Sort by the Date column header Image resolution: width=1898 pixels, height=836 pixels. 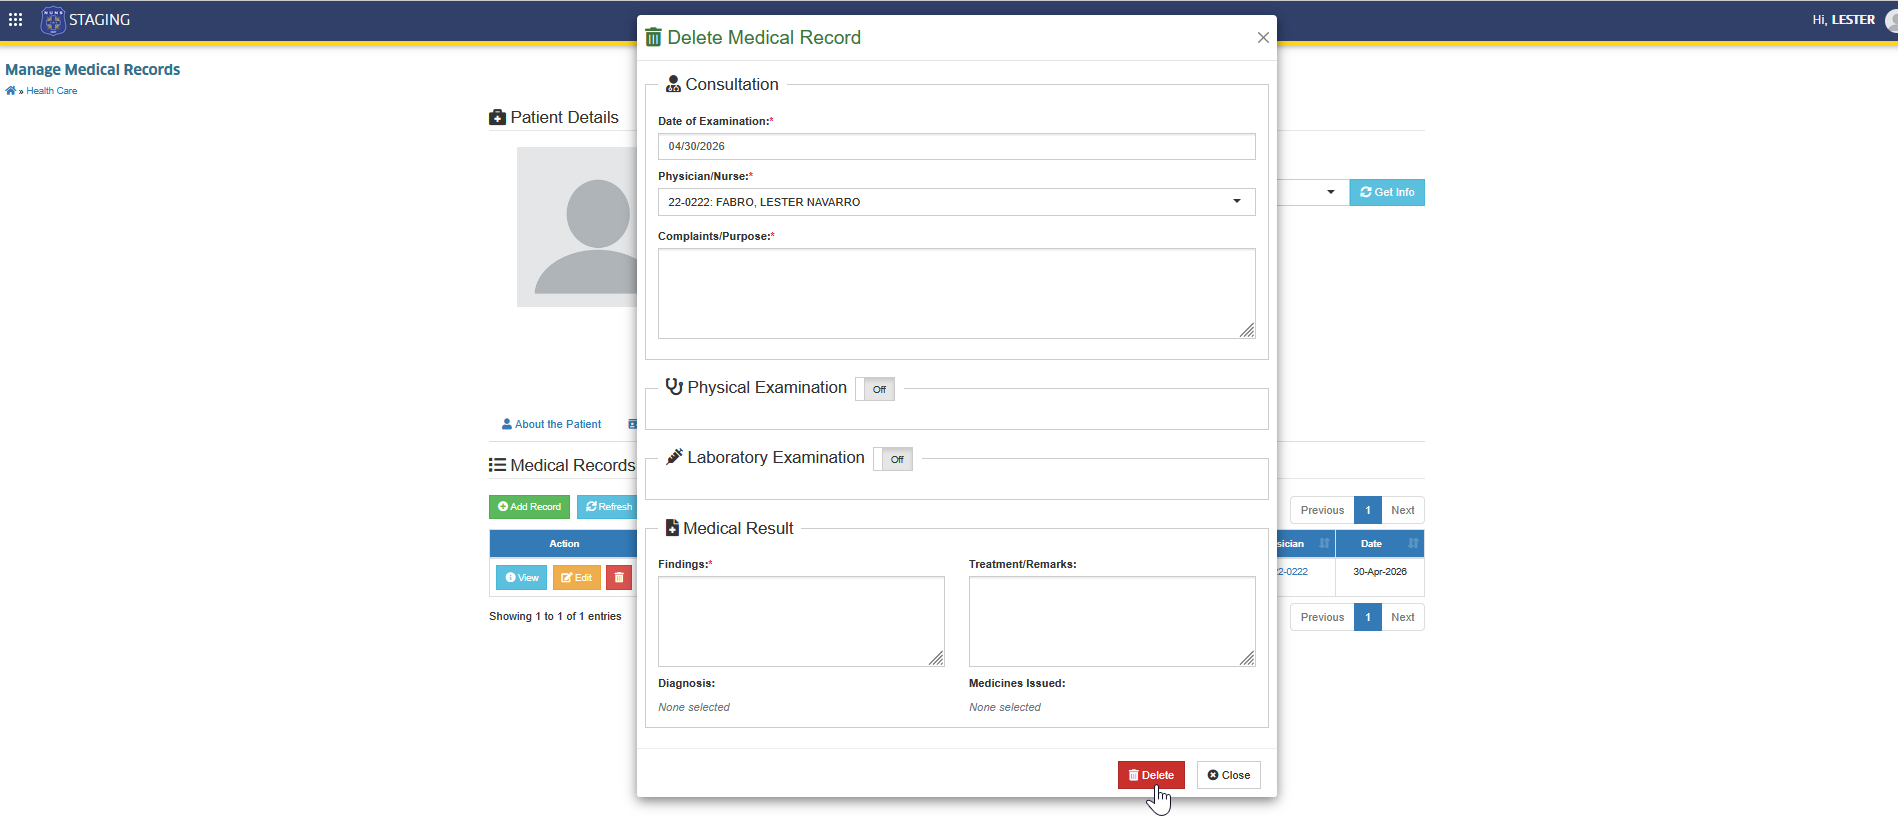point(1379,544)
